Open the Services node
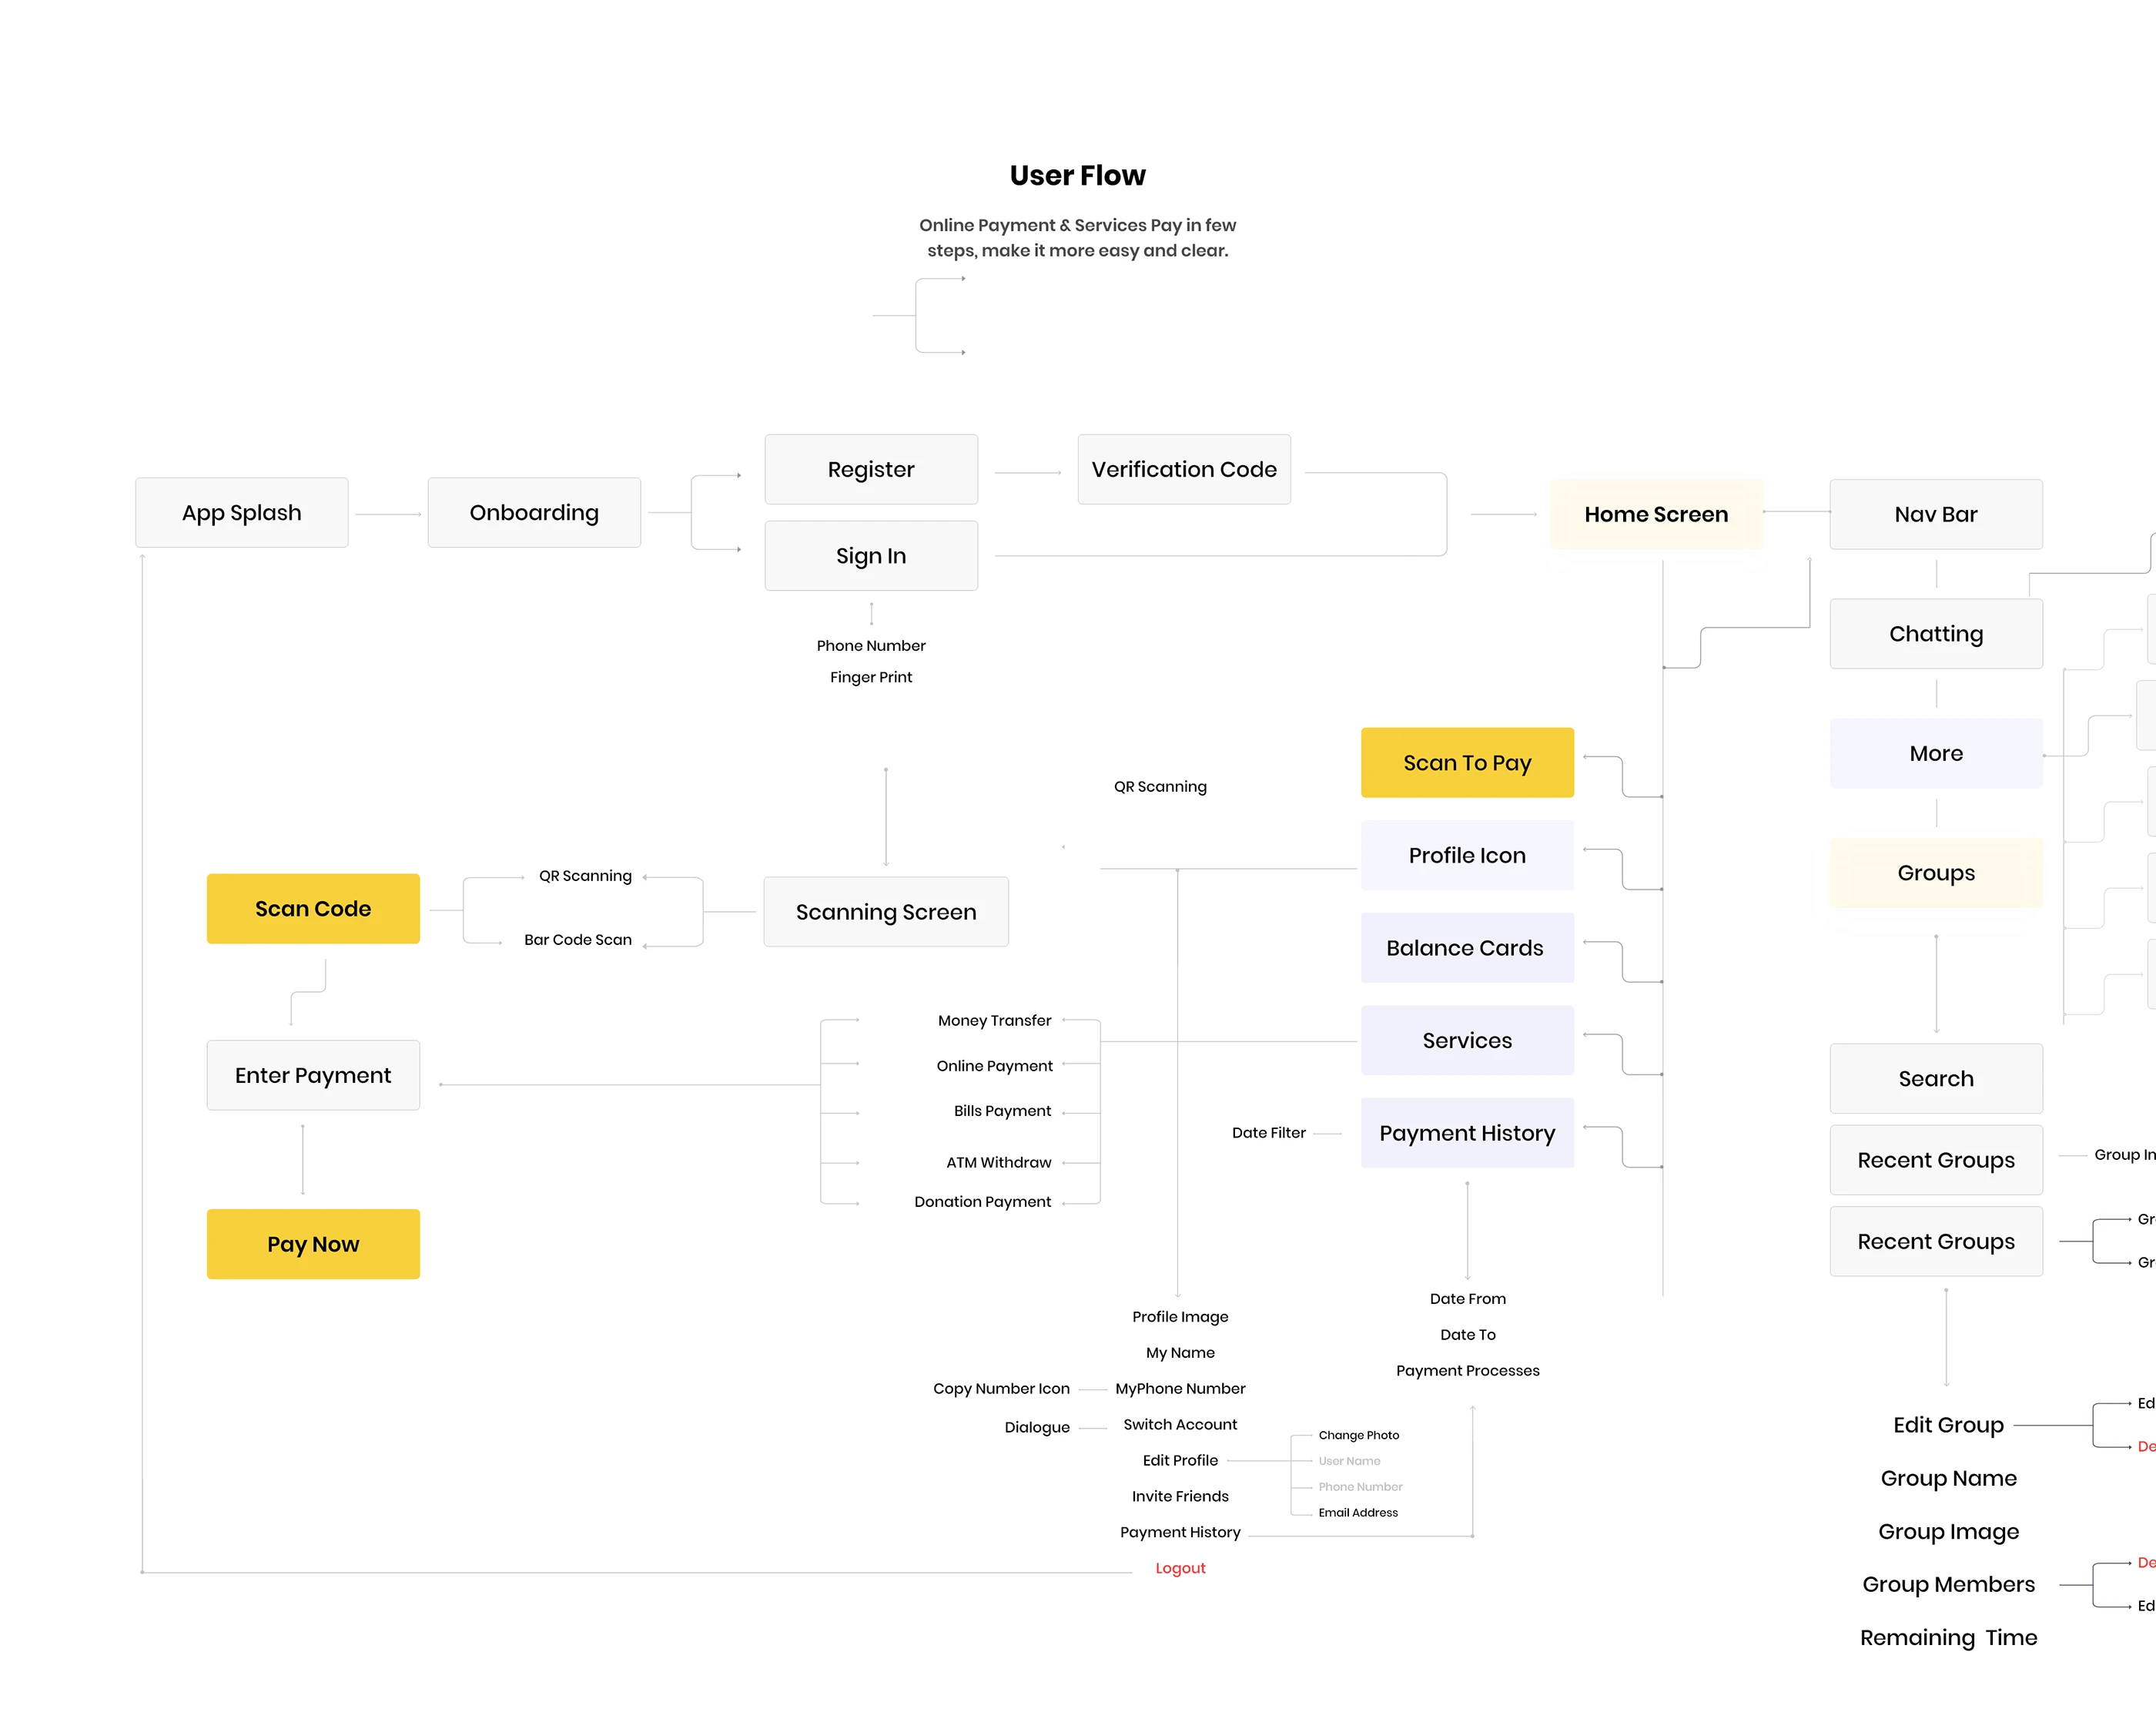This screenshot has height=1709, width=2156. (1467, 1041)
